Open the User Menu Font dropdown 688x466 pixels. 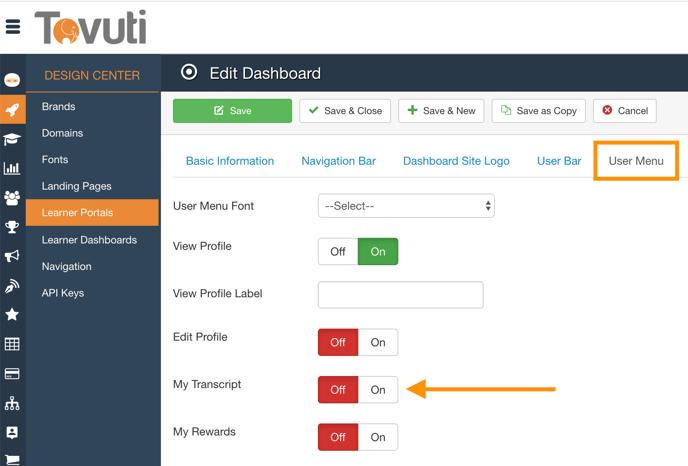tap(406, 206)
